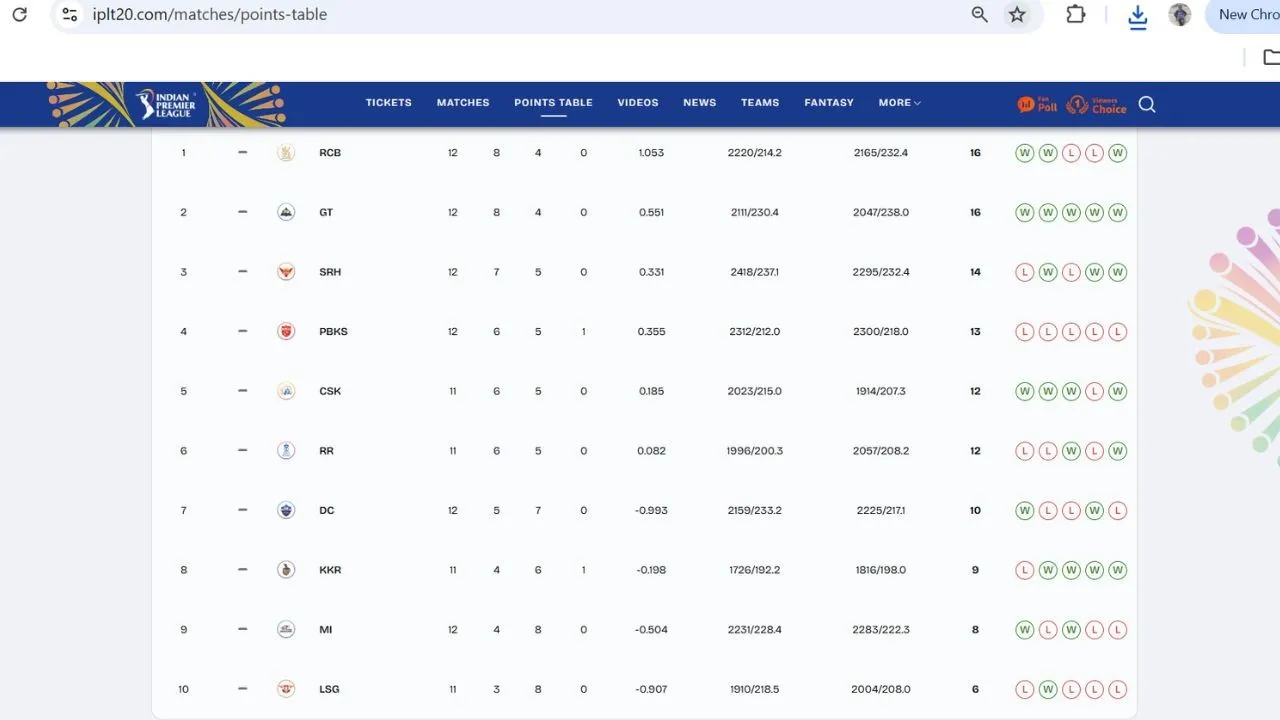This screenshot has height=720, width=1280.
Task: Open the Matches menu item
Action: pos(463,102)
